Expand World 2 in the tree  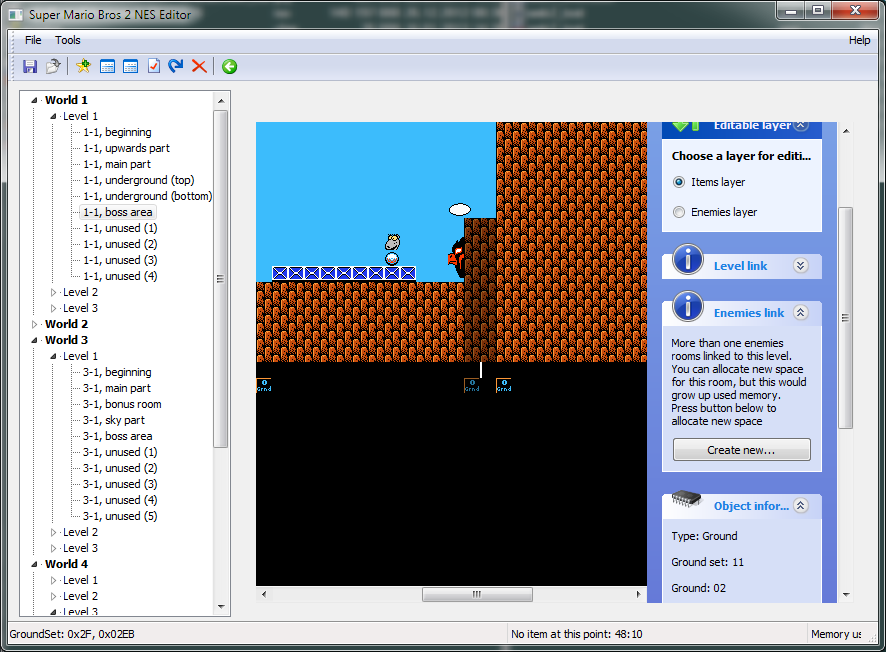click(34, 324)
